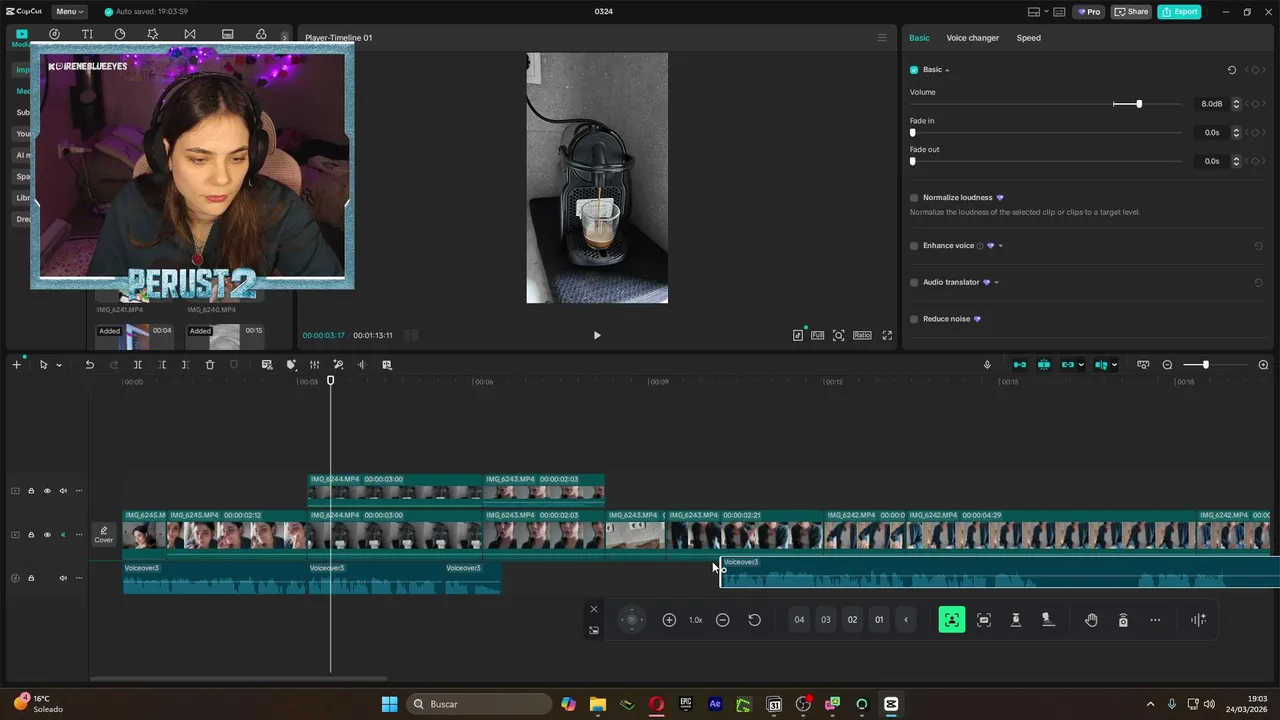
Task: Expand the Audio translator options arrow
Action: 996,283
